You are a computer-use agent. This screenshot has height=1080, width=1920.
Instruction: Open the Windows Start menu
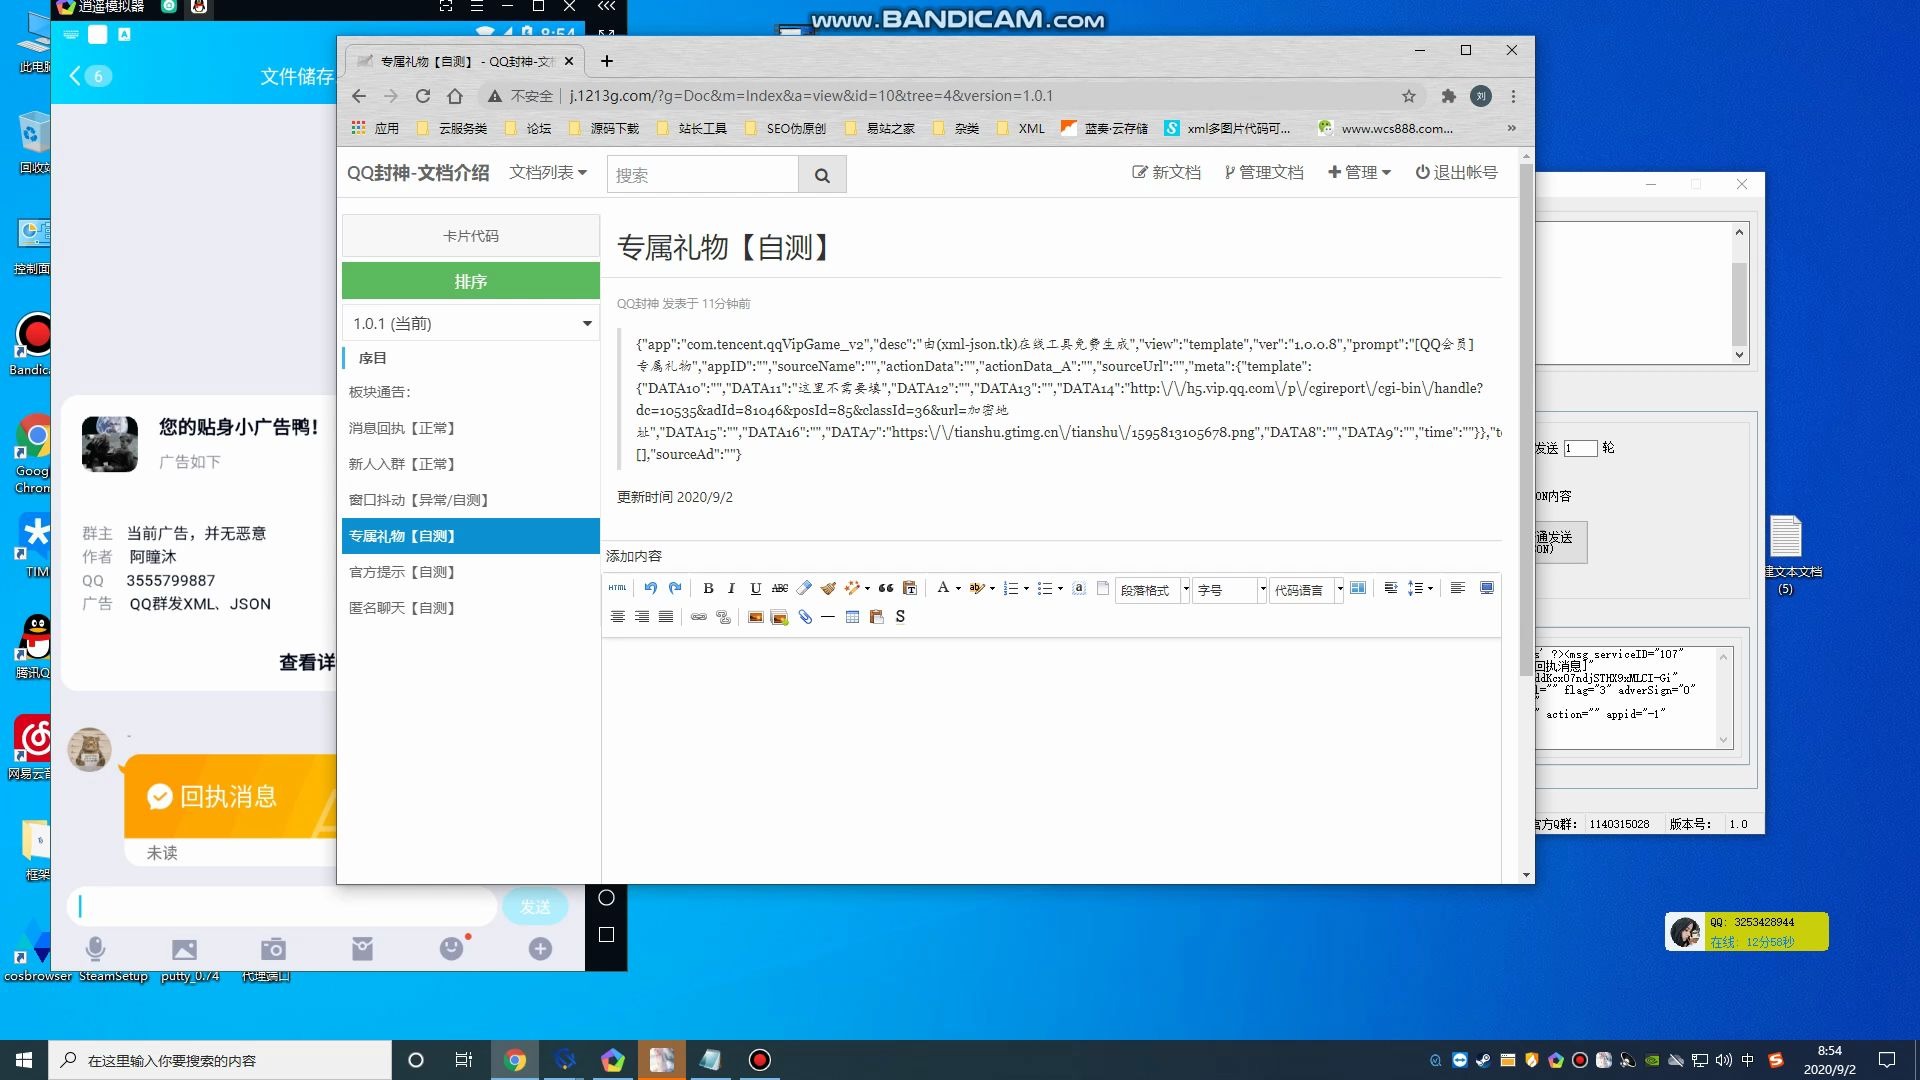point(24,1060)
